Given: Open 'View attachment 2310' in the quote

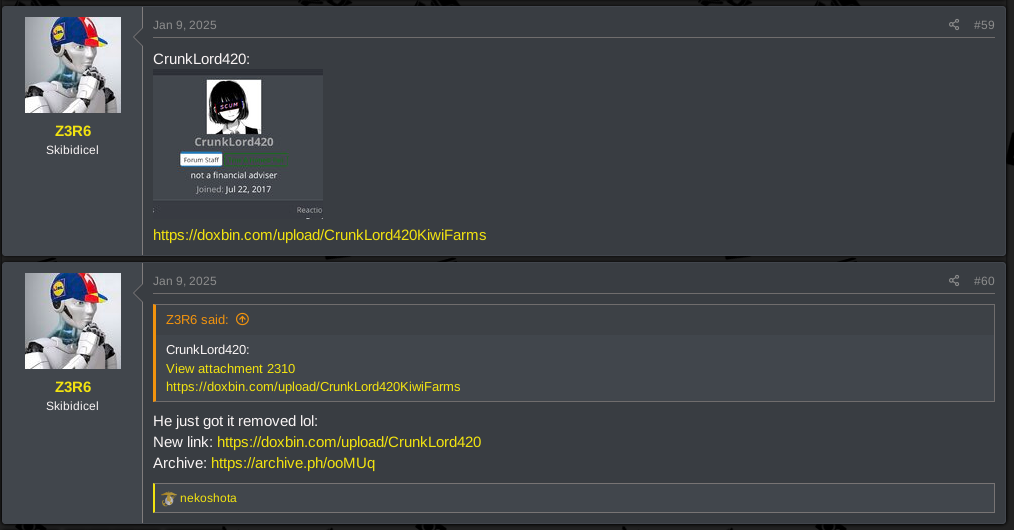Looking at the screenshot, I should point(231,368).
